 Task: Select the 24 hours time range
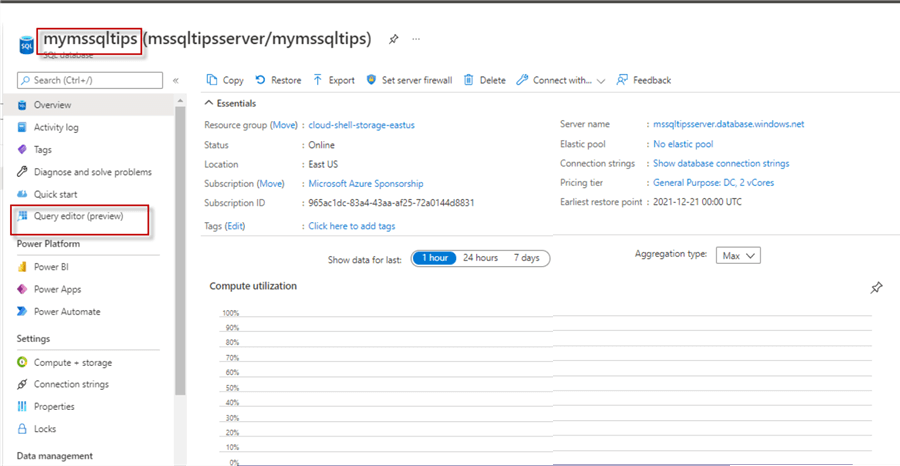480,258
